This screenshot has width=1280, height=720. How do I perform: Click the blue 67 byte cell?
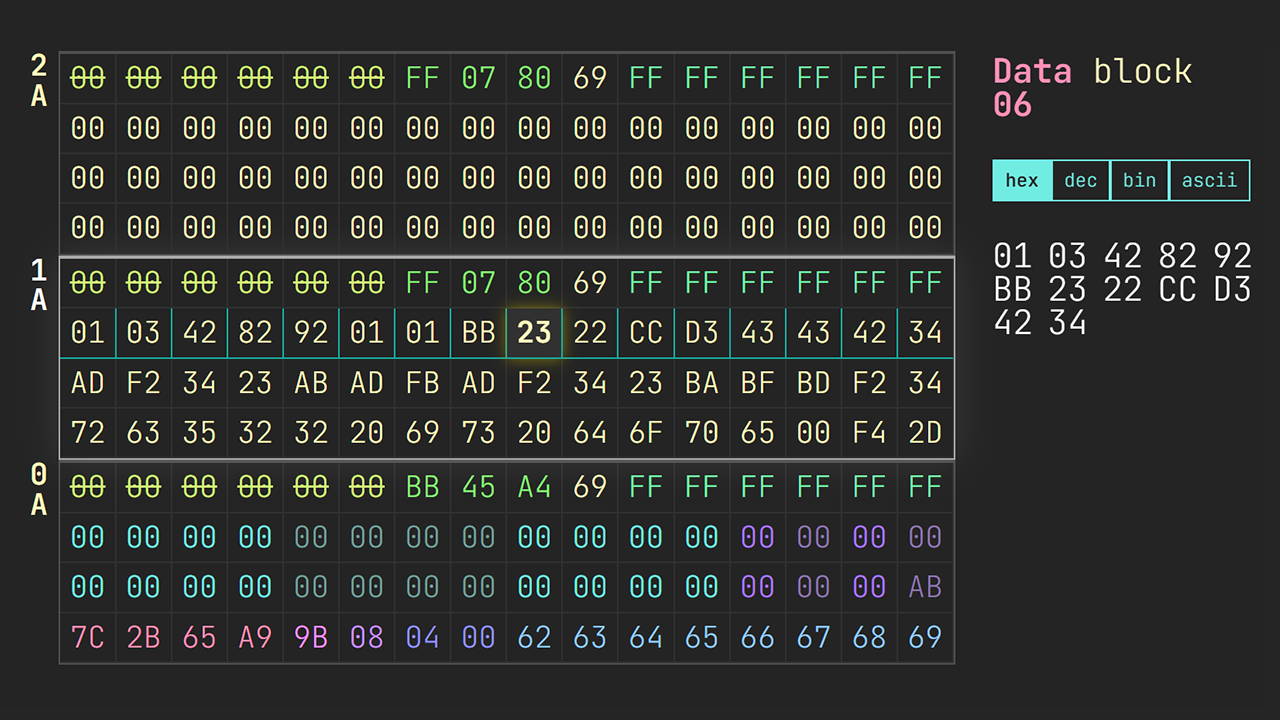coord(814,638)
